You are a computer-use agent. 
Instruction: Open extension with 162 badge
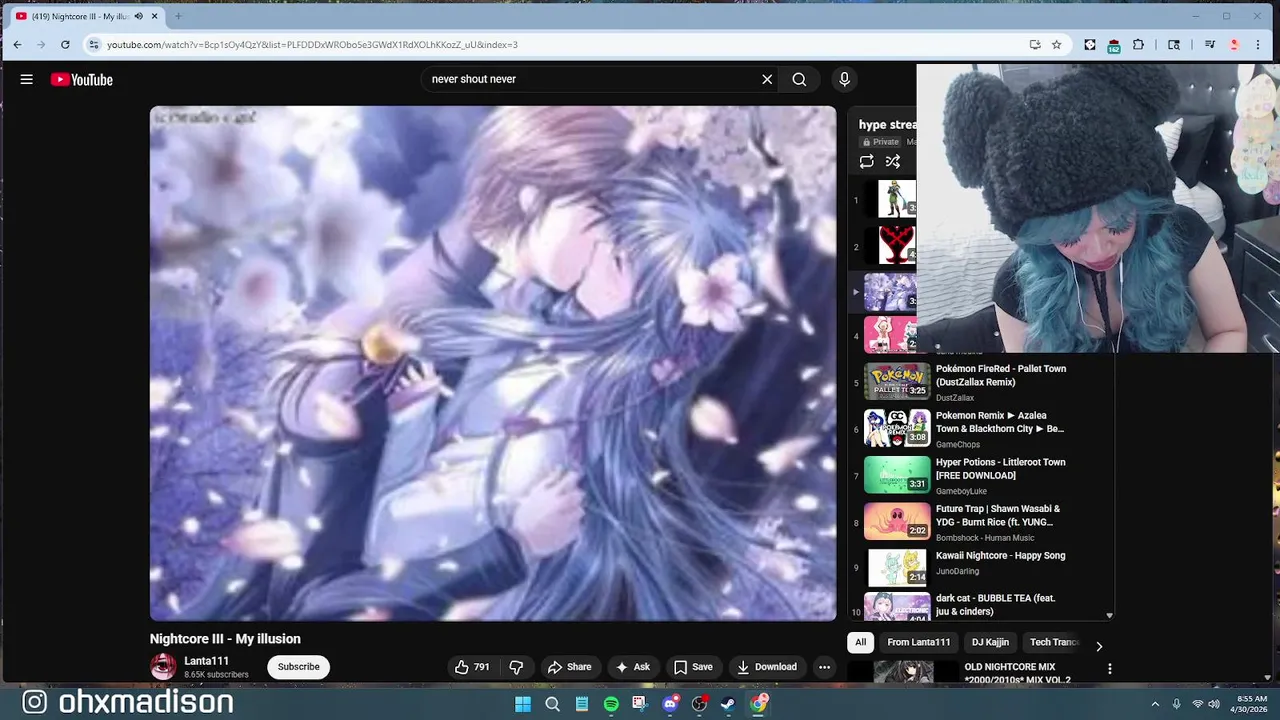tap(1113, 45)
